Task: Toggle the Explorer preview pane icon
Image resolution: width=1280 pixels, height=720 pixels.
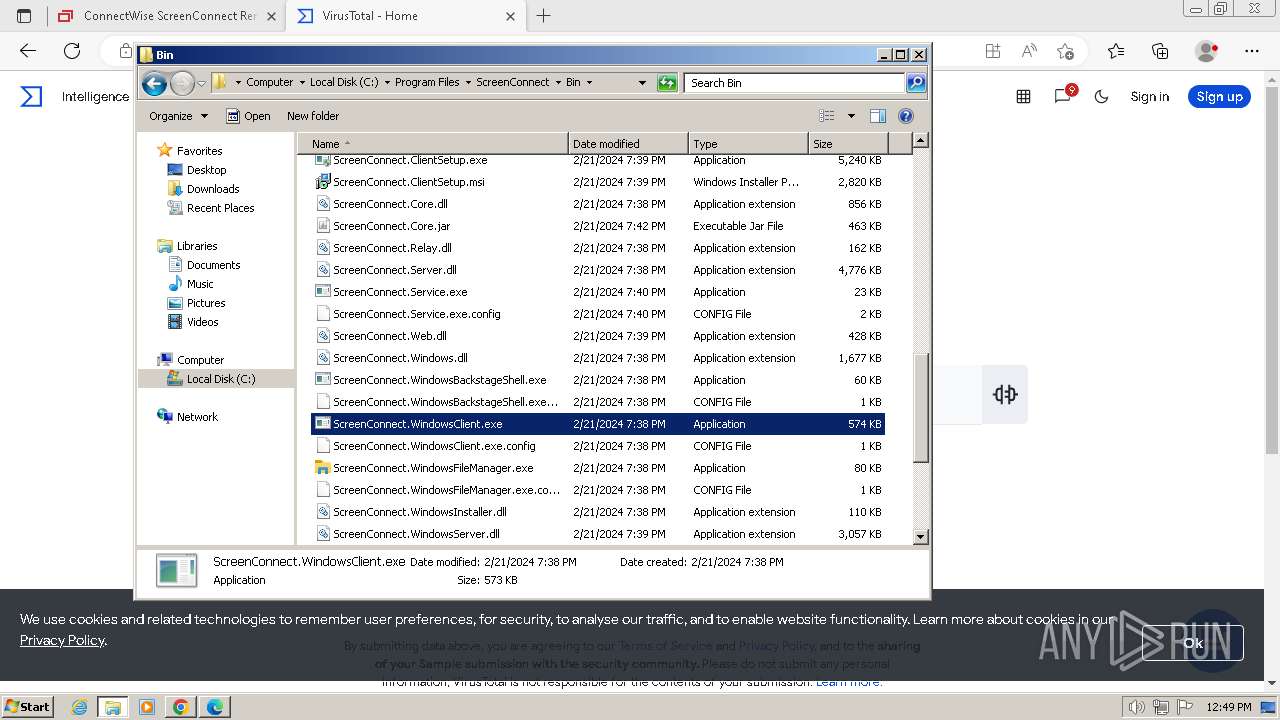Action: point(877,116)
